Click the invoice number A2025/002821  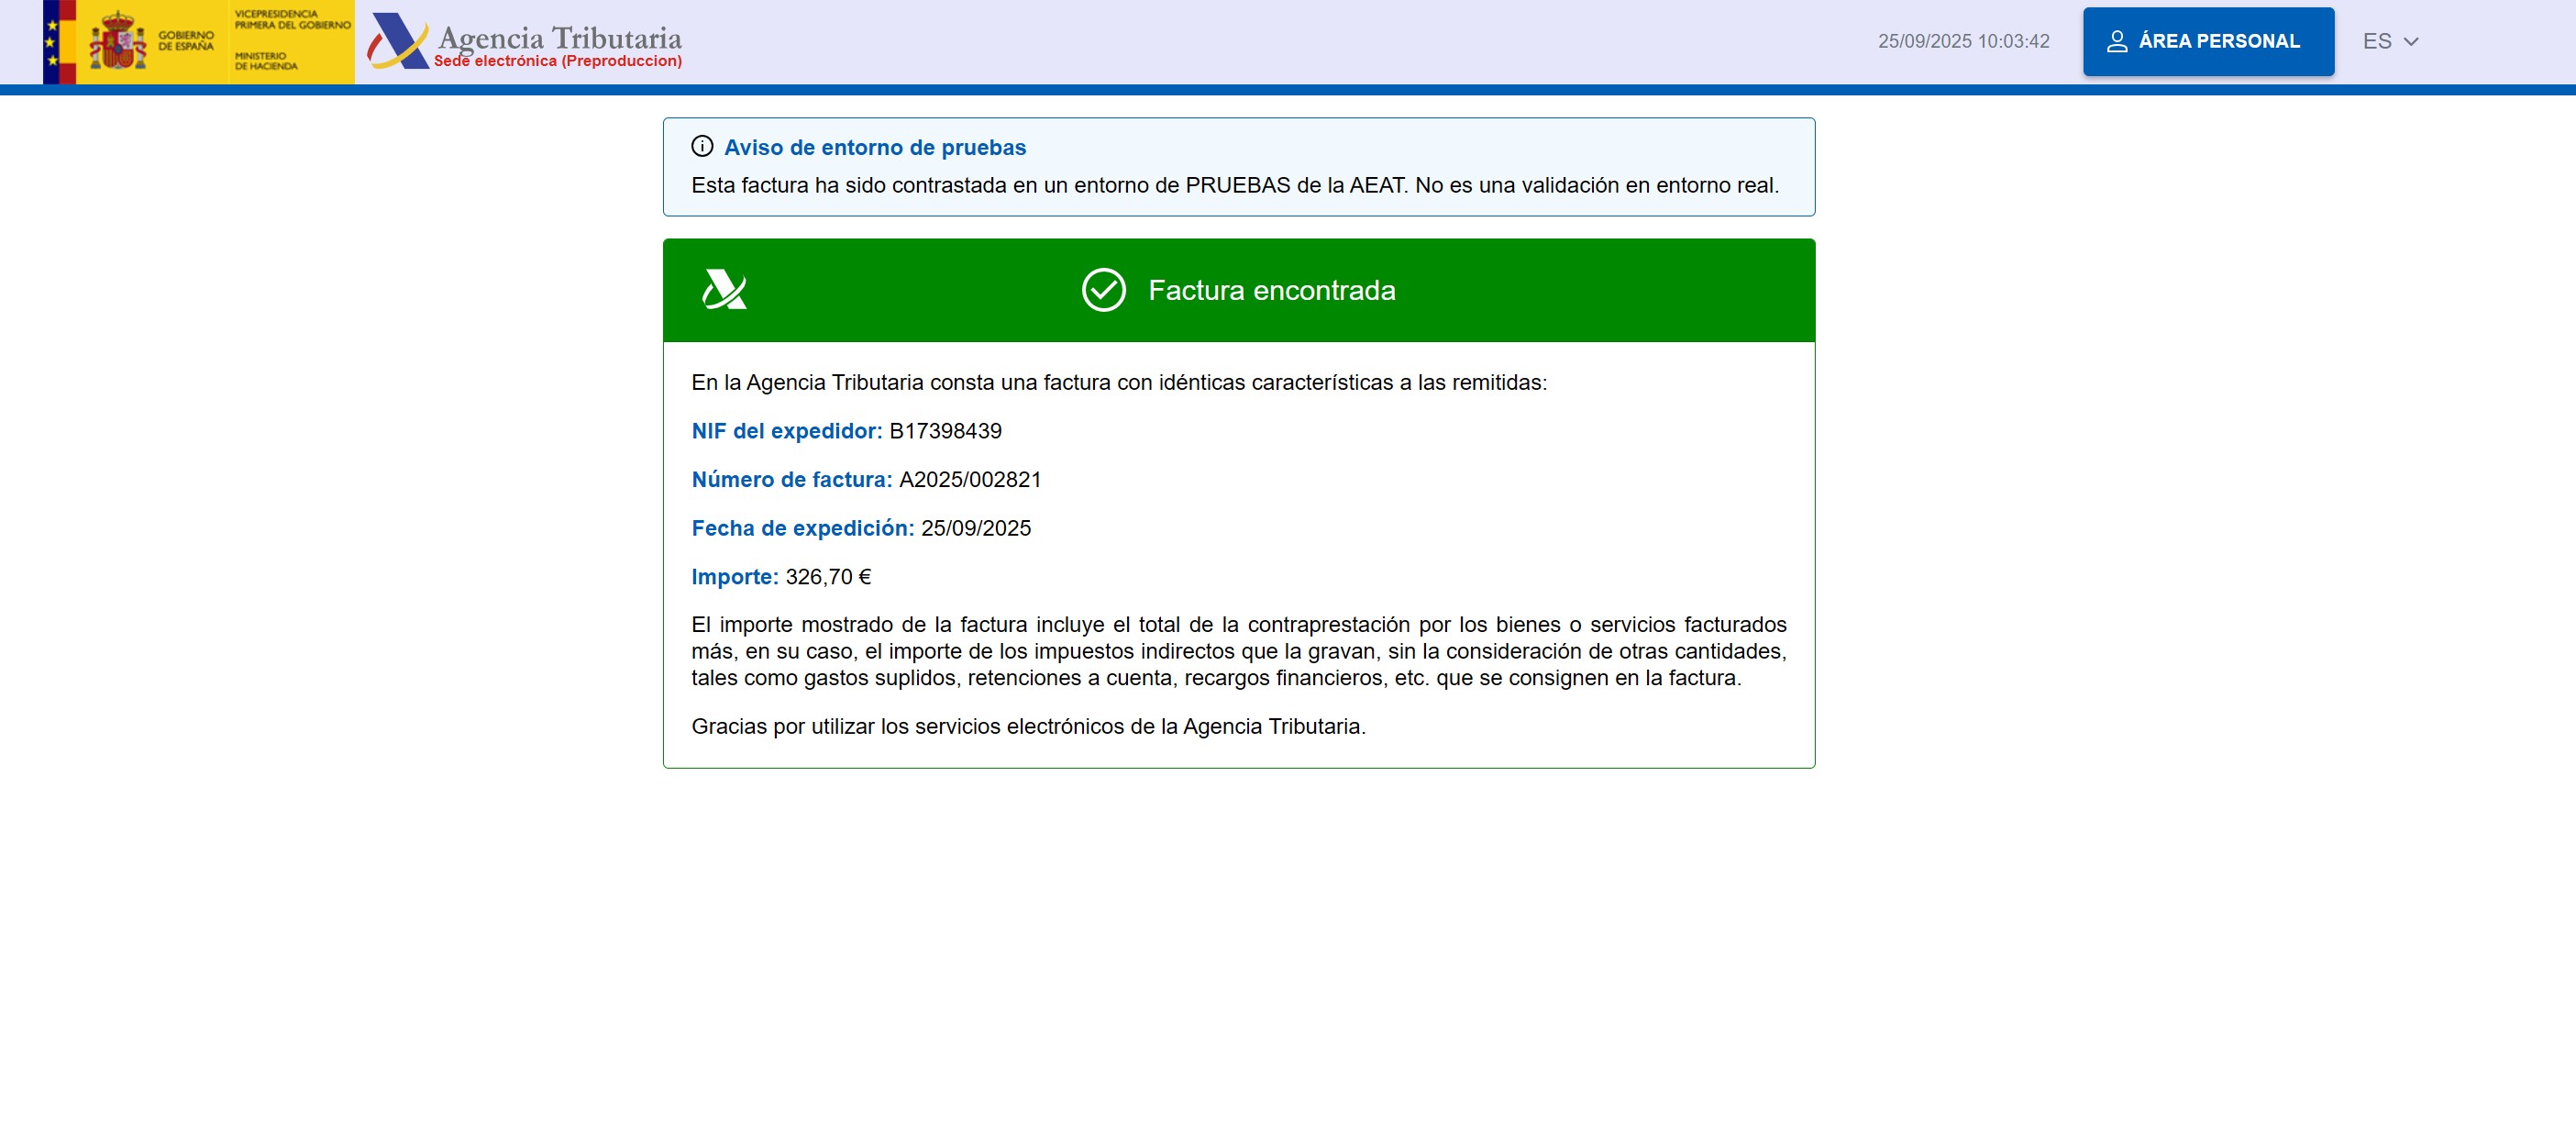970,479
